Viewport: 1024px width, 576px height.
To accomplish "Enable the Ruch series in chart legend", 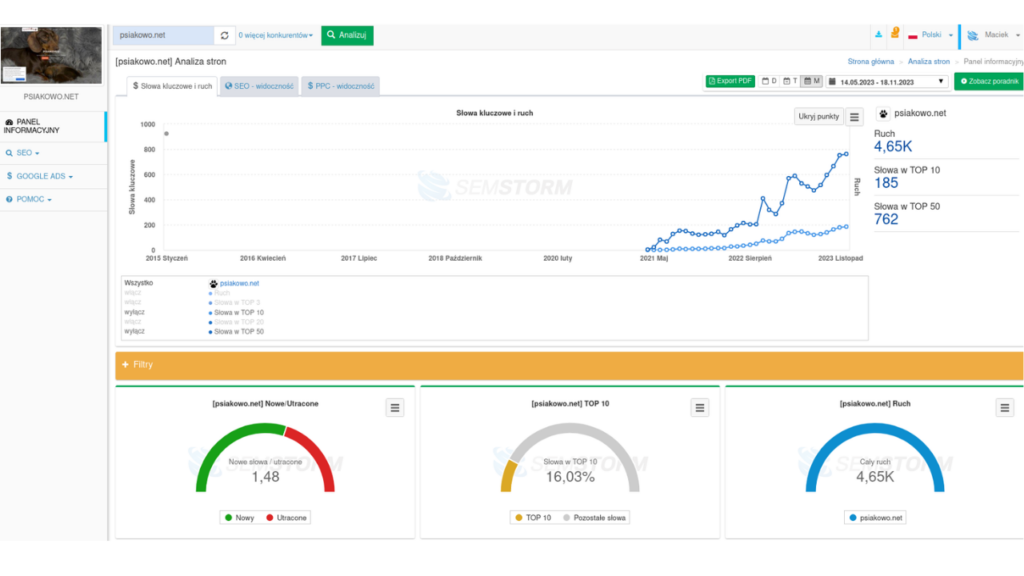I will tap(134, 293).
